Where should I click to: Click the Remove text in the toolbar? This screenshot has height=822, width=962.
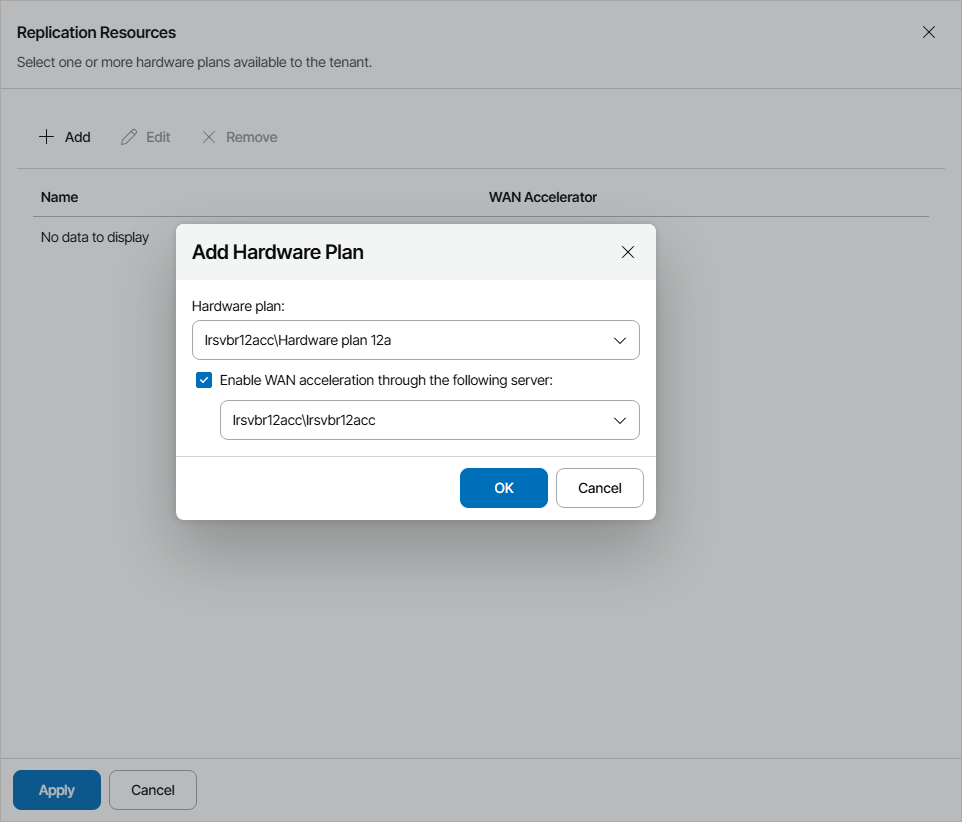[x=251, y=137]
